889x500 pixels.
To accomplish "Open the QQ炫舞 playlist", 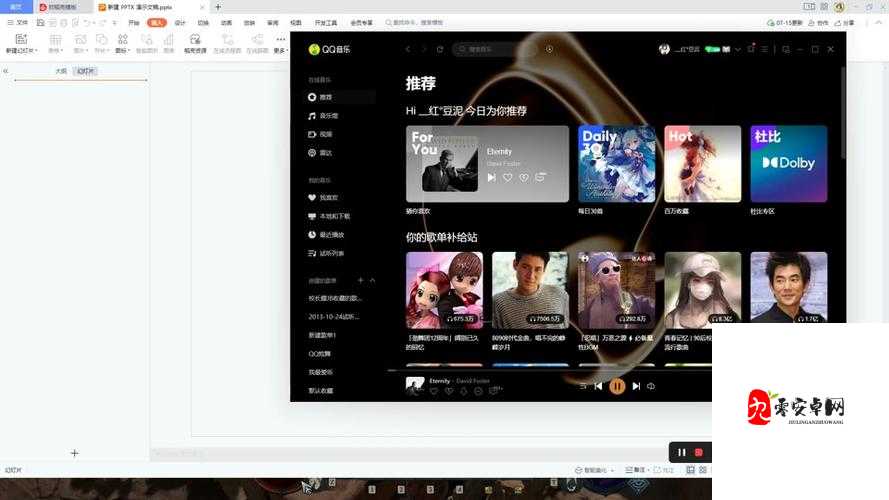I will [320, 353].
